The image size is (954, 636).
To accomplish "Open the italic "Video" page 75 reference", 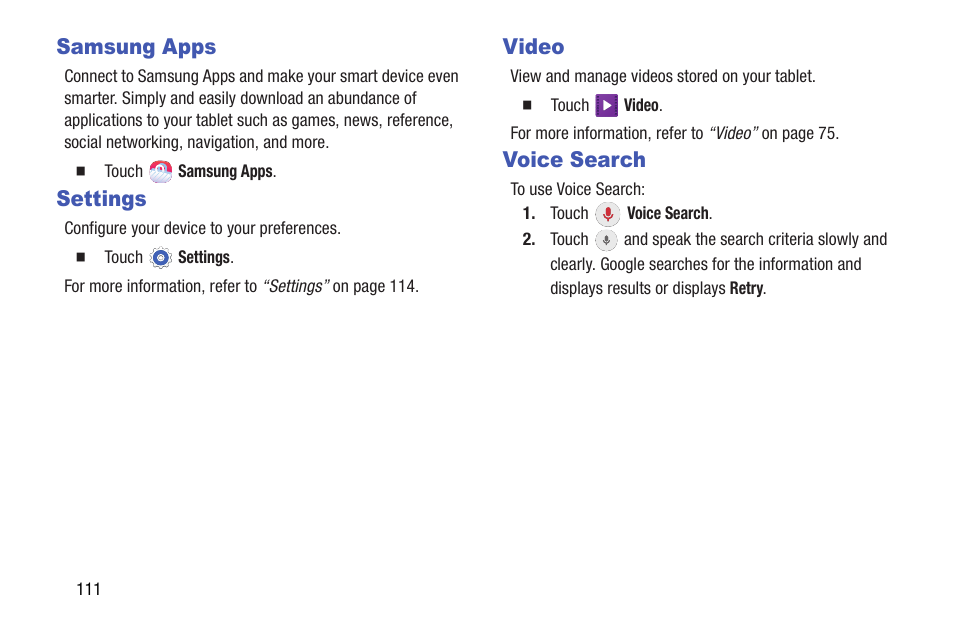I will [734, 133].
